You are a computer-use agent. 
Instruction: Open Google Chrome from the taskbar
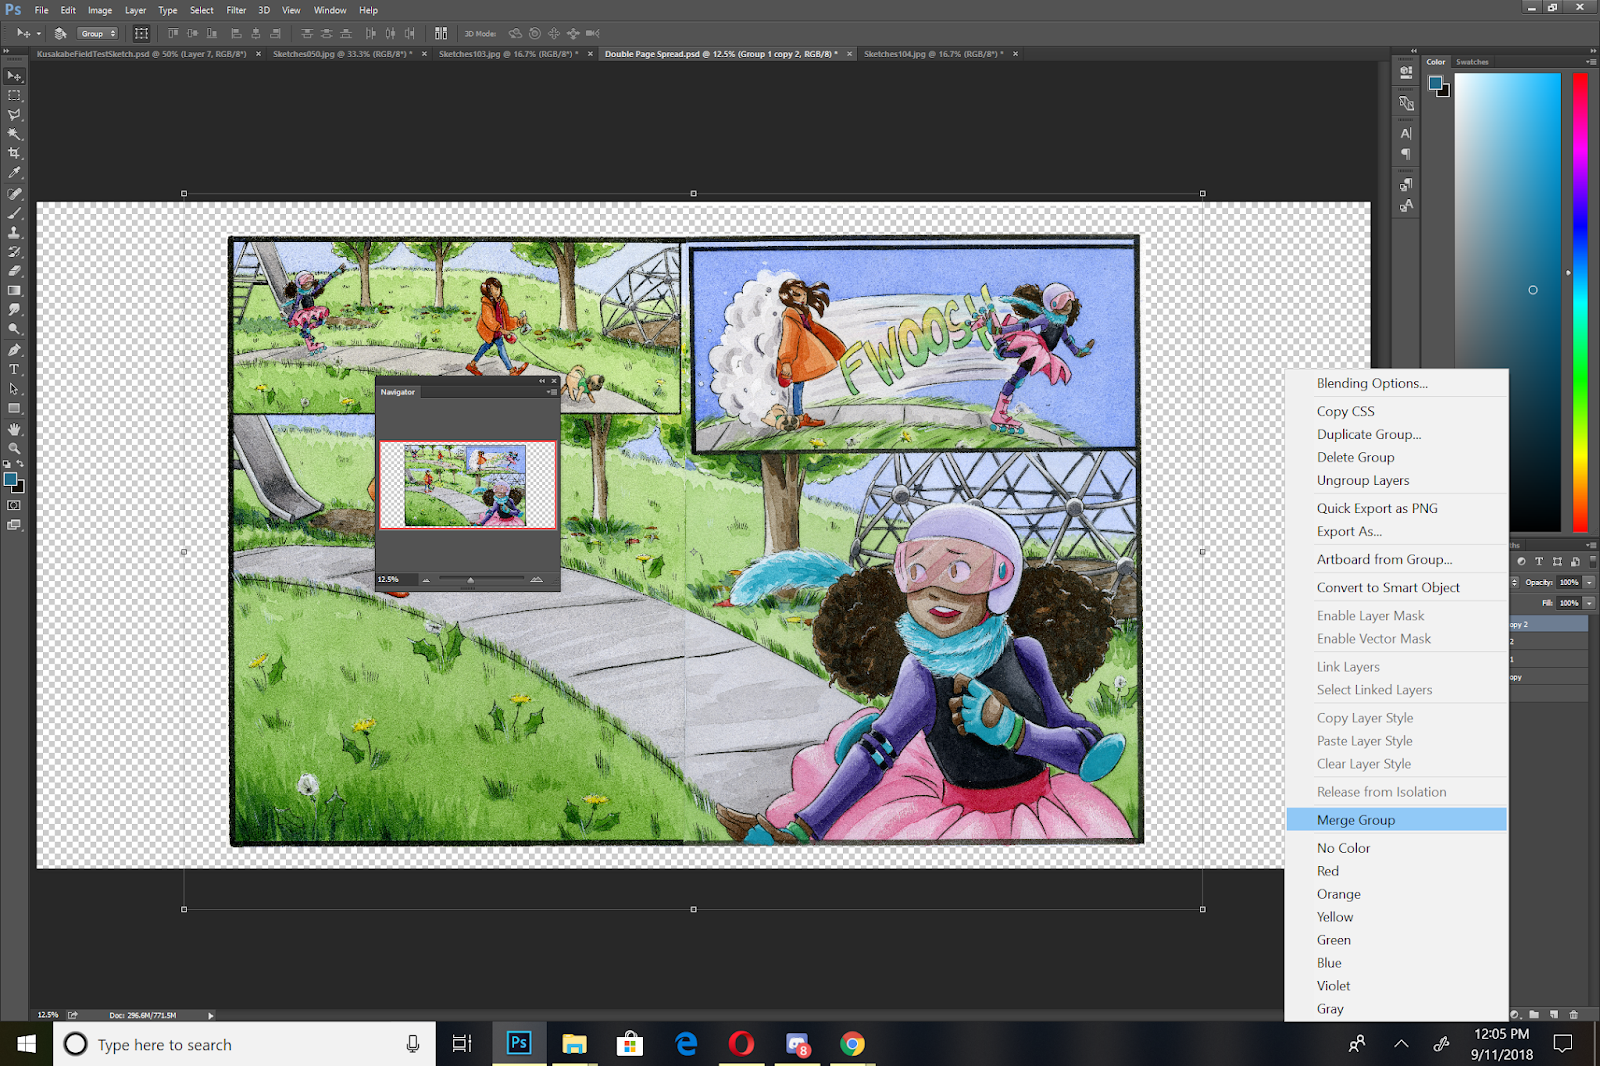[852, 1044]
